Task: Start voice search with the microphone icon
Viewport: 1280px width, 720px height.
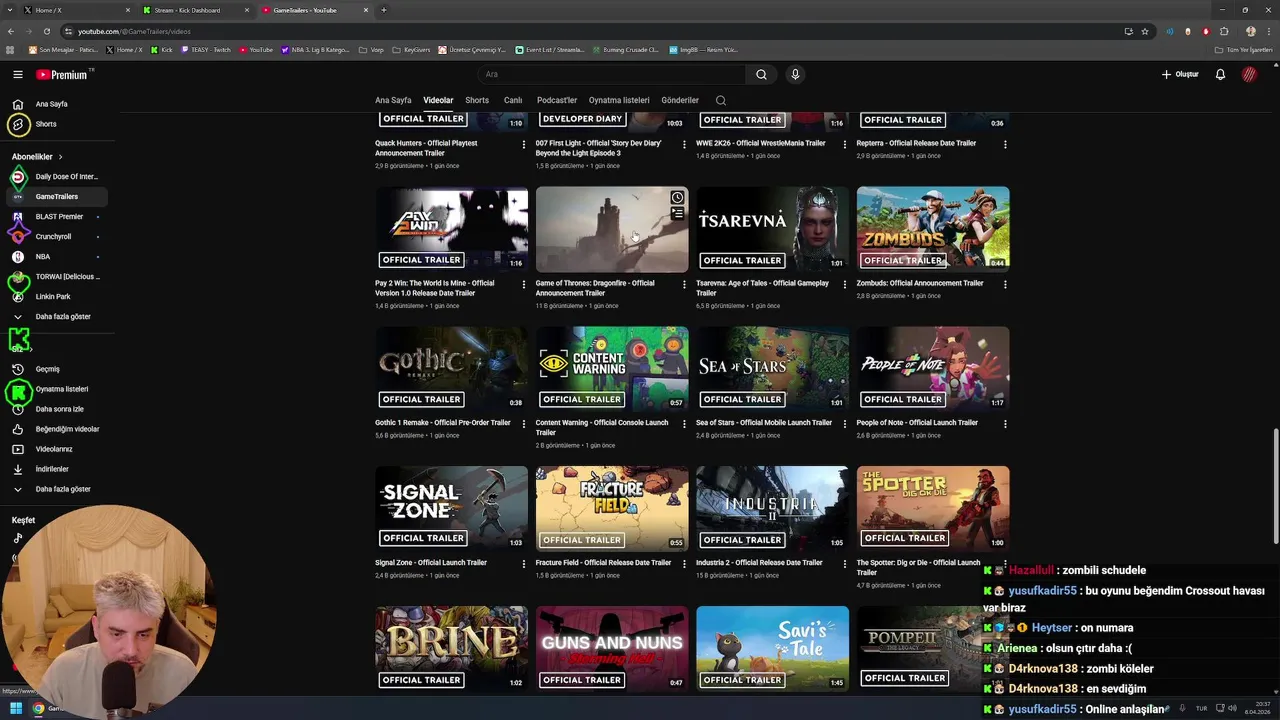Action: point(795,74)
